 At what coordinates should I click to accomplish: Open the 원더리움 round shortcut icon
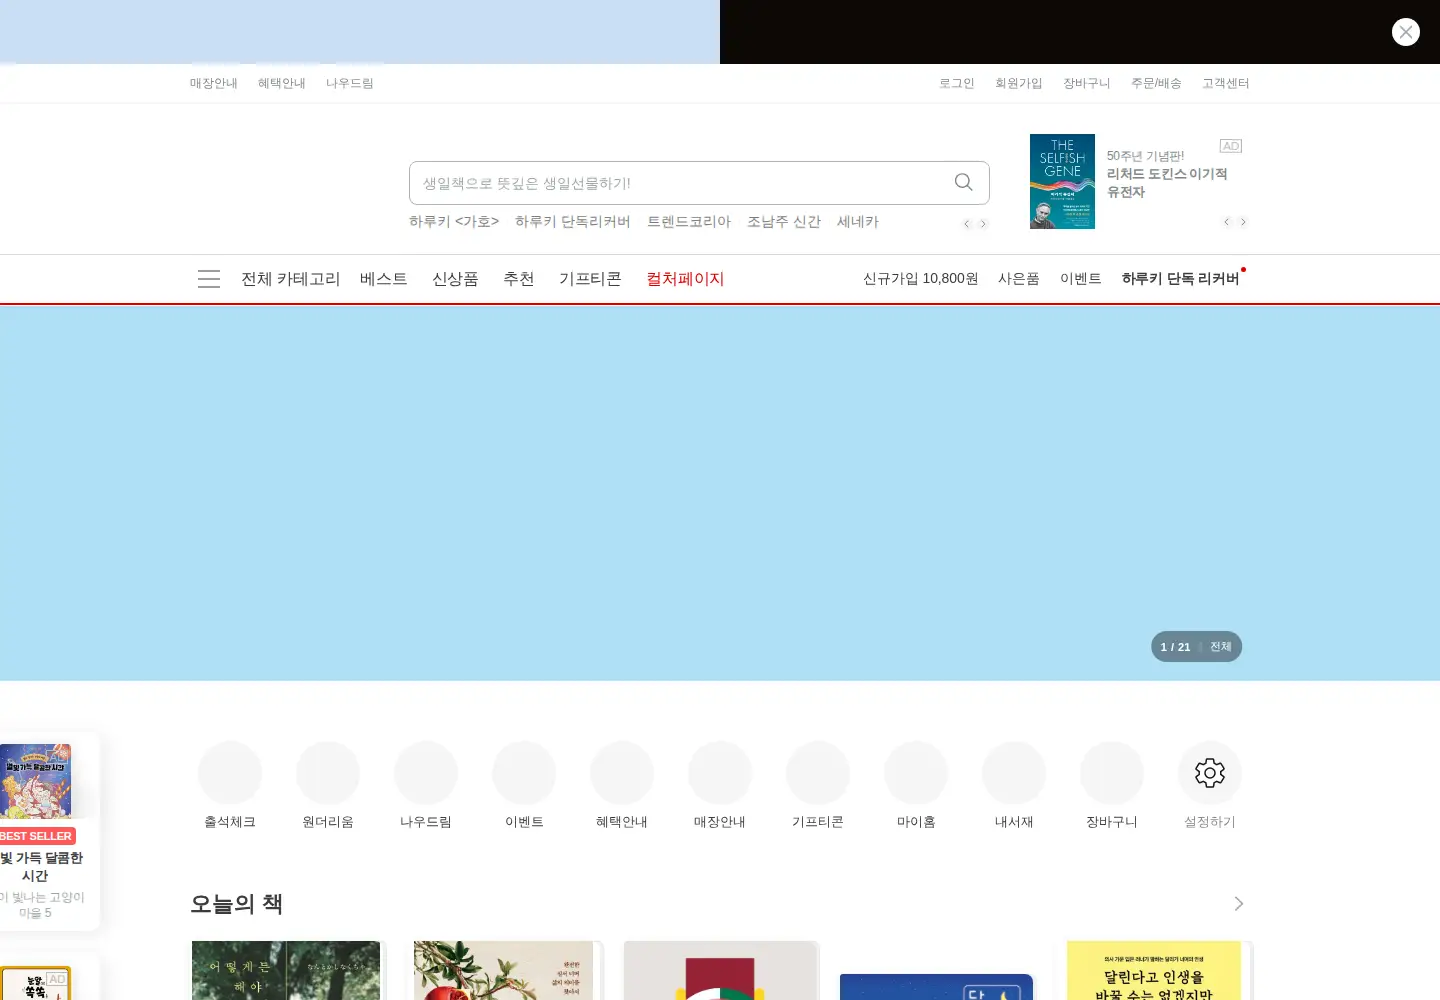328,773
